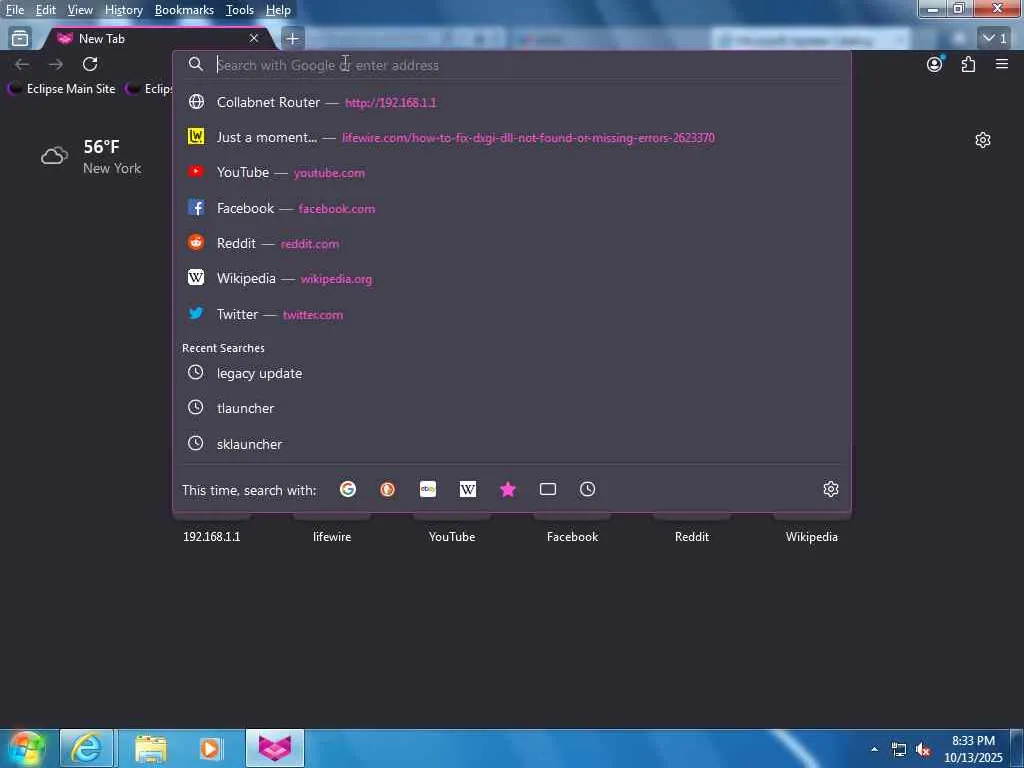Click the Eclipse browser taskbar icon
1024x768 pixels.
click(274, 748)
